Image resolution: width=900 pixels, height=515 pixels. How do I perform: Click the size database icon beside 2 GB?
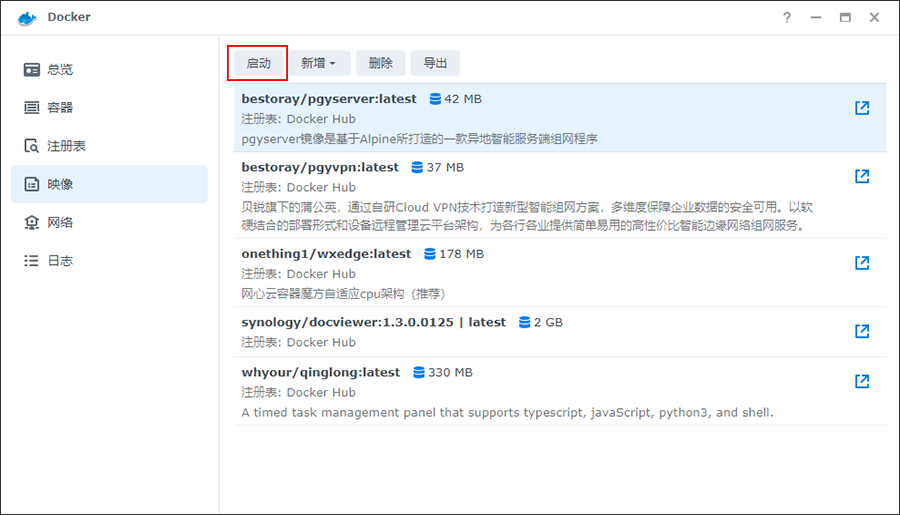tap(524, 322)
